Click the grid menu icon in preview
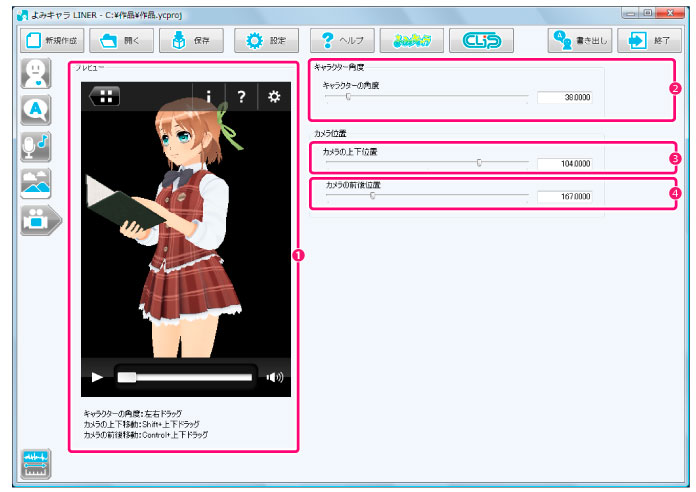 coord(105,96)
